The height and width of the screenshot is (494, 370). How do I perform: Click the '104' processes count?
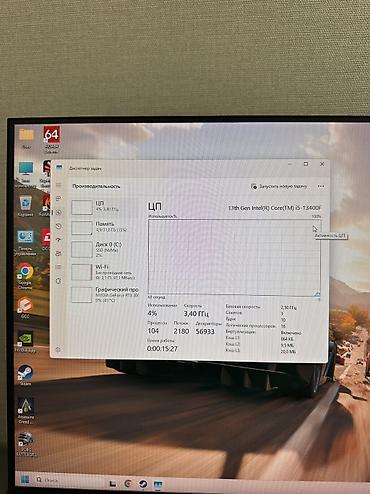pos(153,331)
